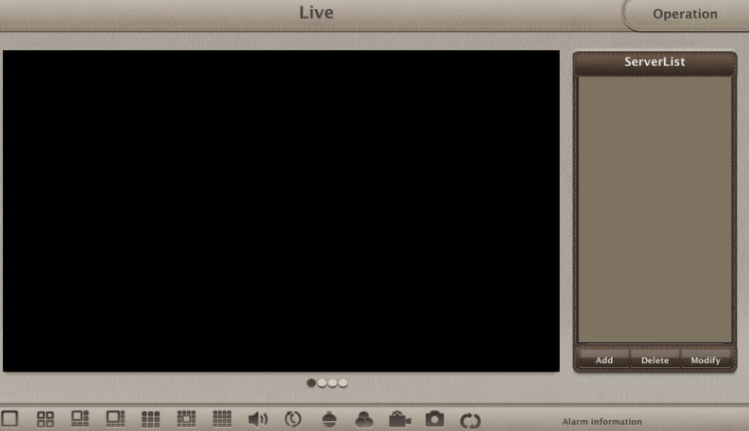Open the PTZ dome camera control
This screenshot has width=749, height=431.
(x=330, y=420)
